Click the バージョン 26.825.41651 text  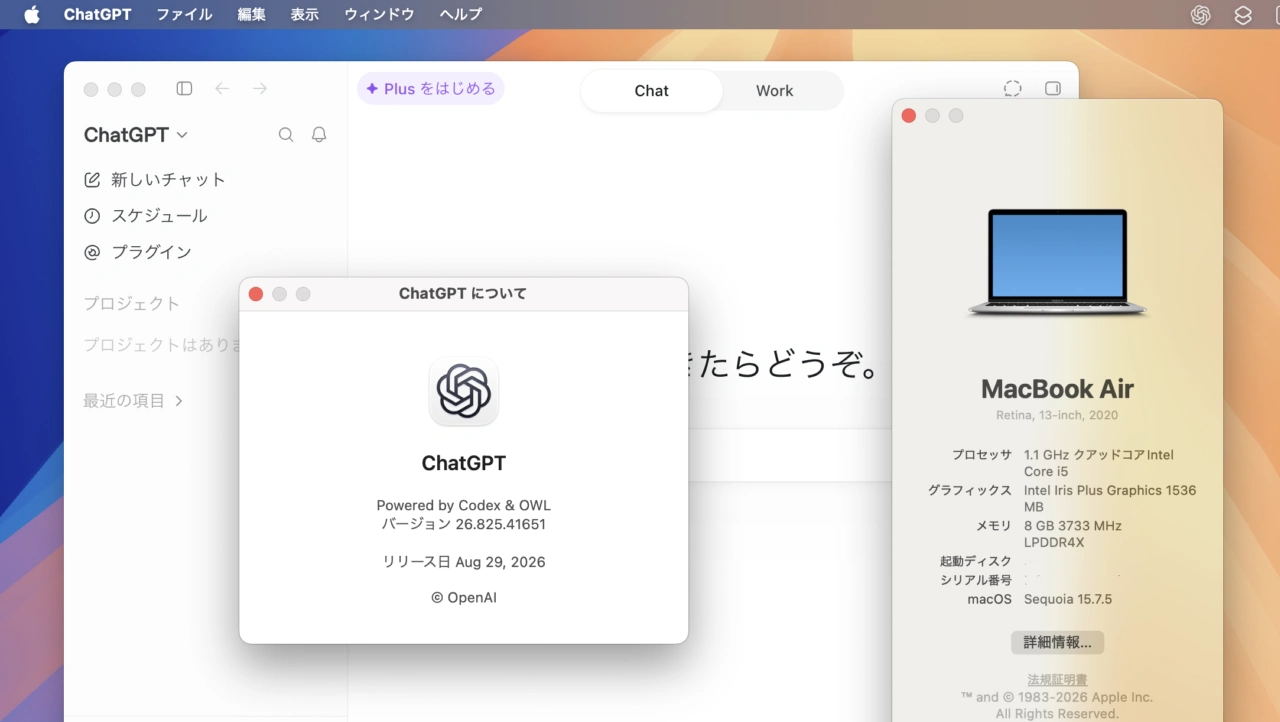tap(464, 524)
